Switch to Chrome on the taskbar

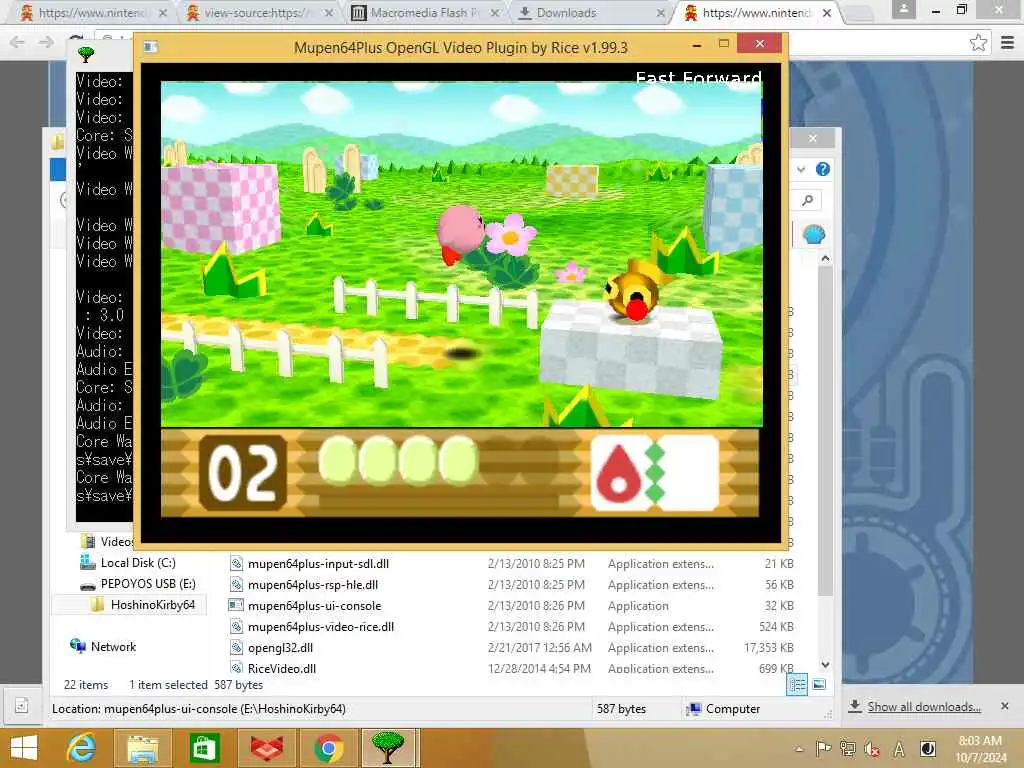328,748
